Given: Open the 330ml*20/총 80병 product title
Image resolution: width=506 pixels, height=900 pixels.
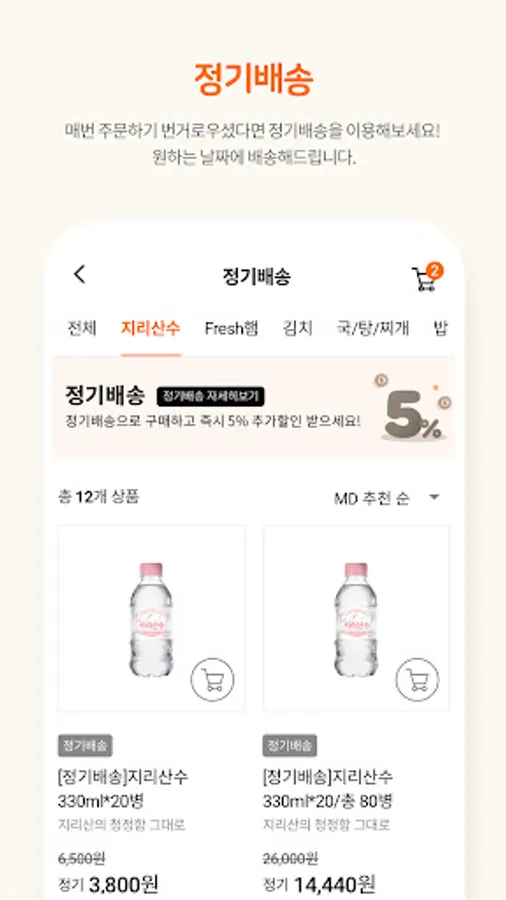Looking at the screenshot, I should [x=328, y=789].
